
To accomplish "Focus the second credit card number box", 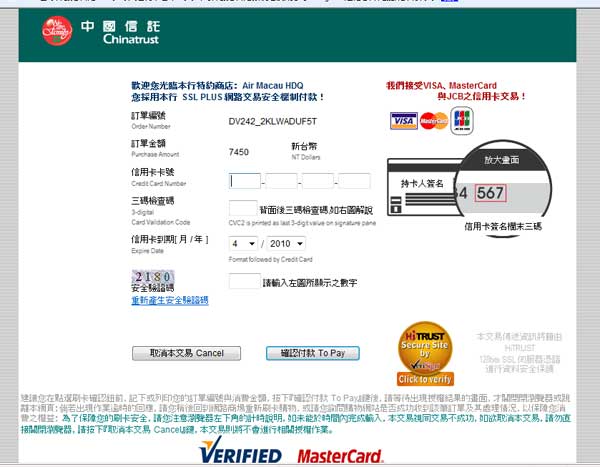I will [x=281, y=181].
